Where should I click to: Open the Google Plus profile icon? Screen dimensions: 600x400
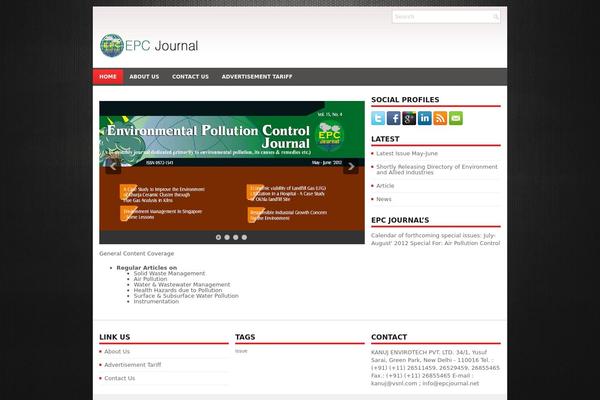click(x=409, y=118)
